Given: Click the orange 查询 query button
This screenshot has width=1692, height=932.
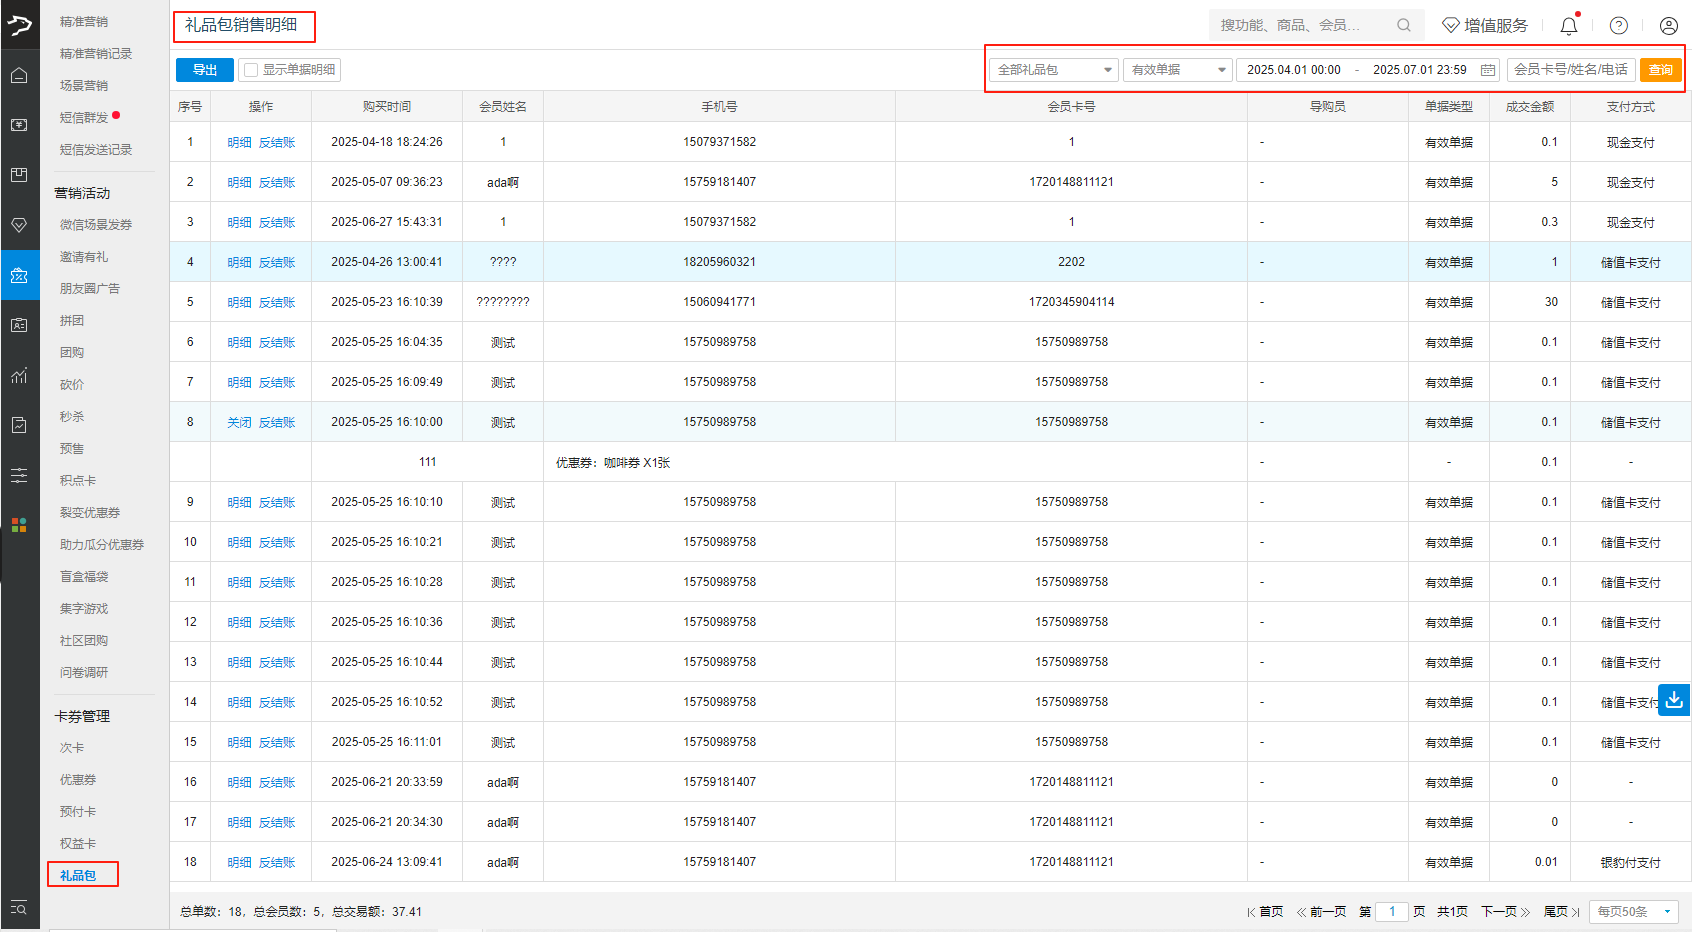Looking at the screenshot, I should point(1661,70).
